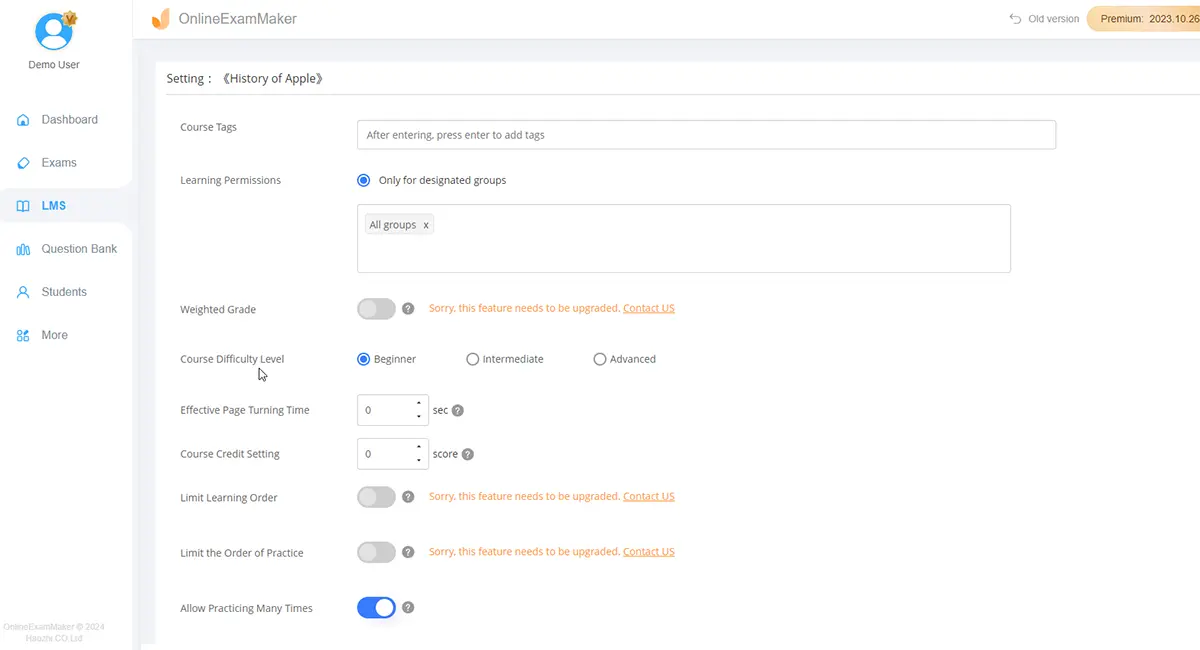
Task: Click the Students person icon
Action: pyautogui.click(x=23, y=292)
